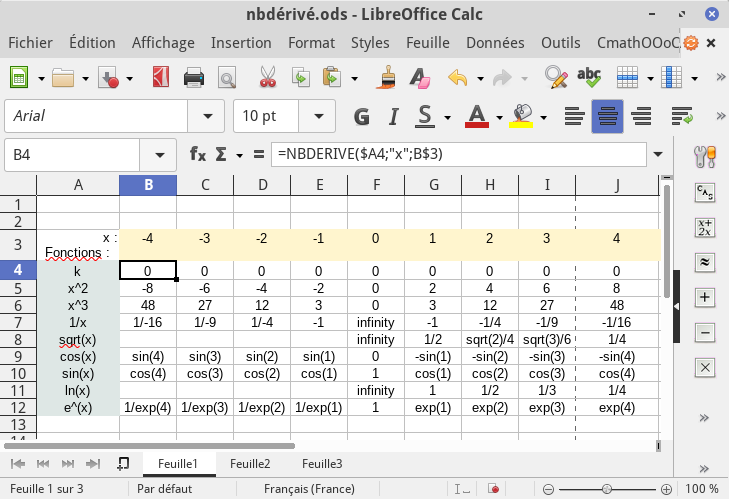The image size is (729, 499).
Task: Open Find & Replace tool
Action: click(556, 78)
